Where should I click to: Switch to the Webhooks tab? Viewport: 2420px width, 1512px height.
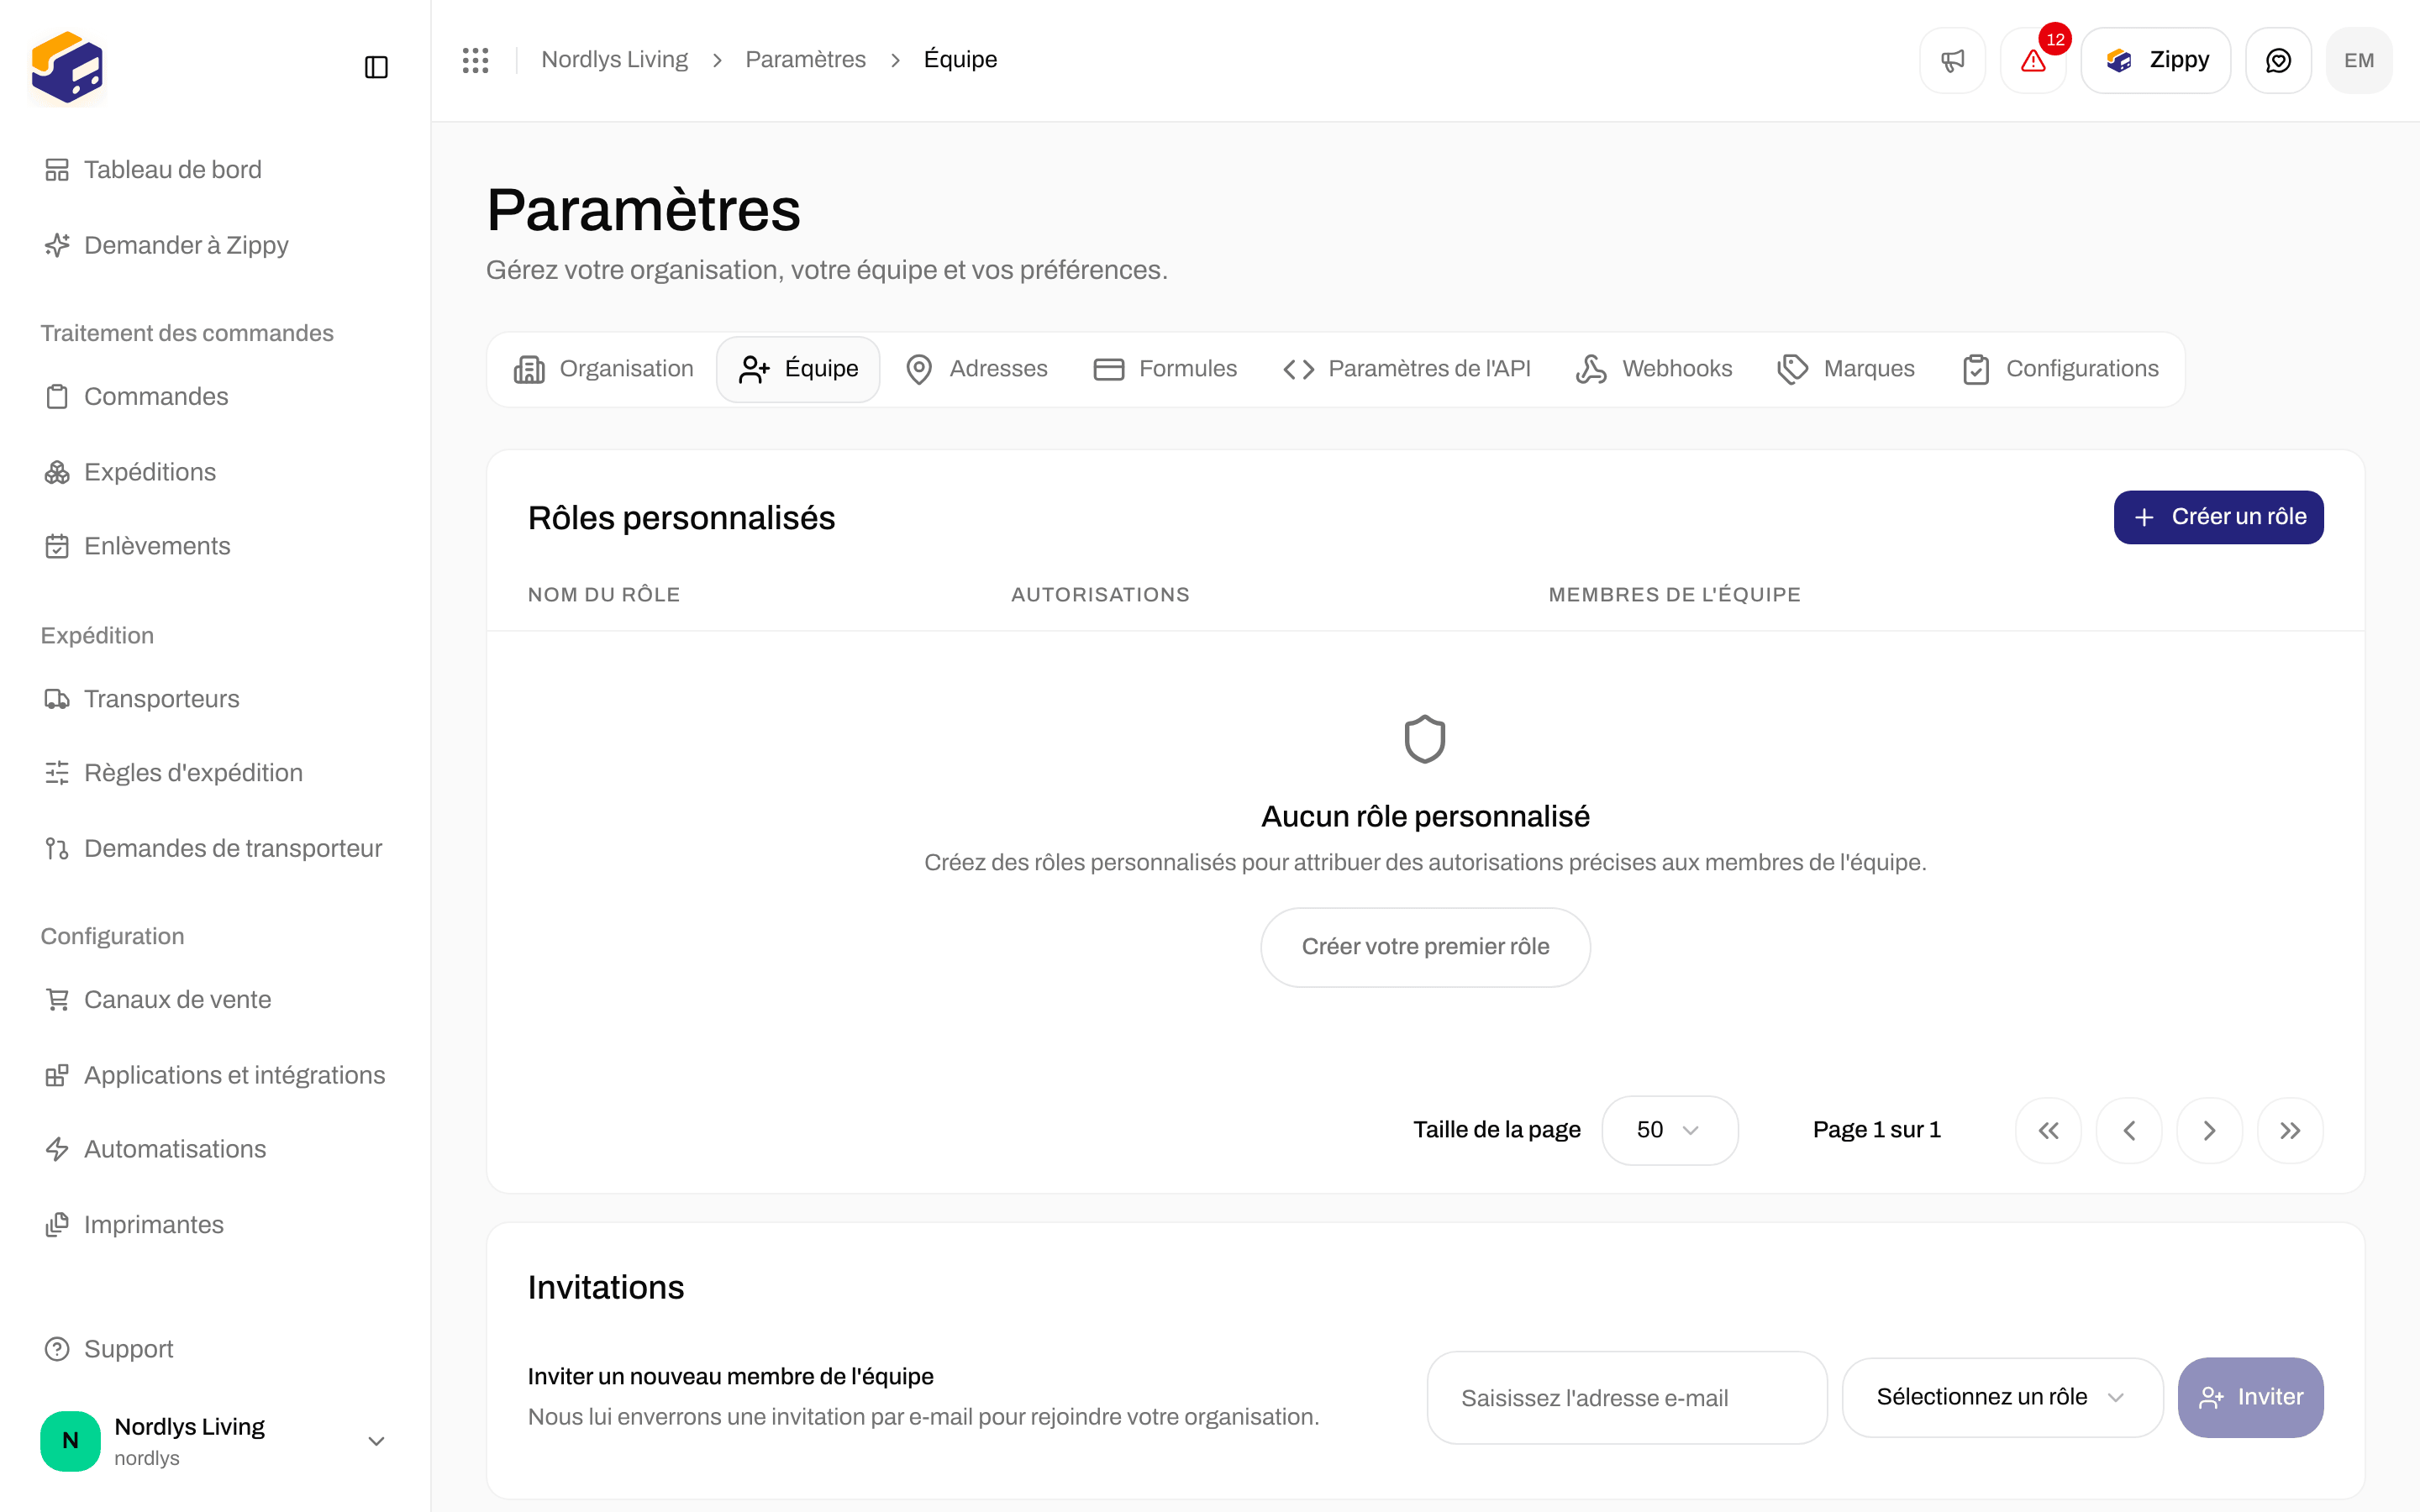pos(1654,369)
